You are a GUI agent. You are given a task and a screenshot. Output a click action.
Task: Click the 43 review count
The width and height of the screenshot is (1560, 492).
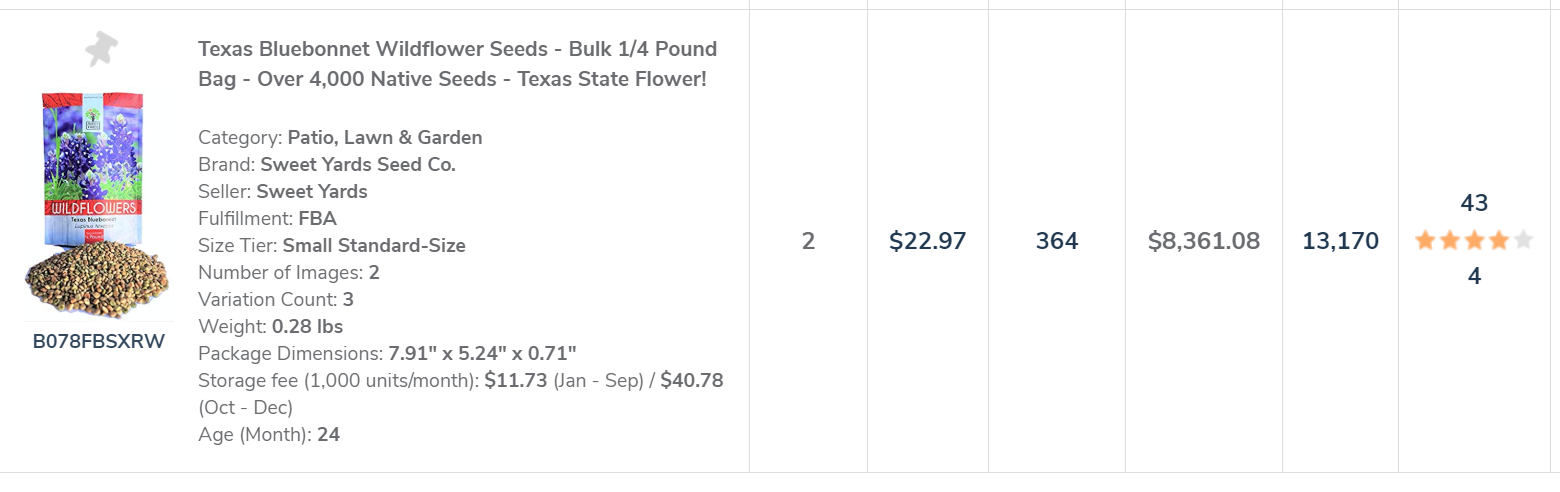pos(1474,204)
